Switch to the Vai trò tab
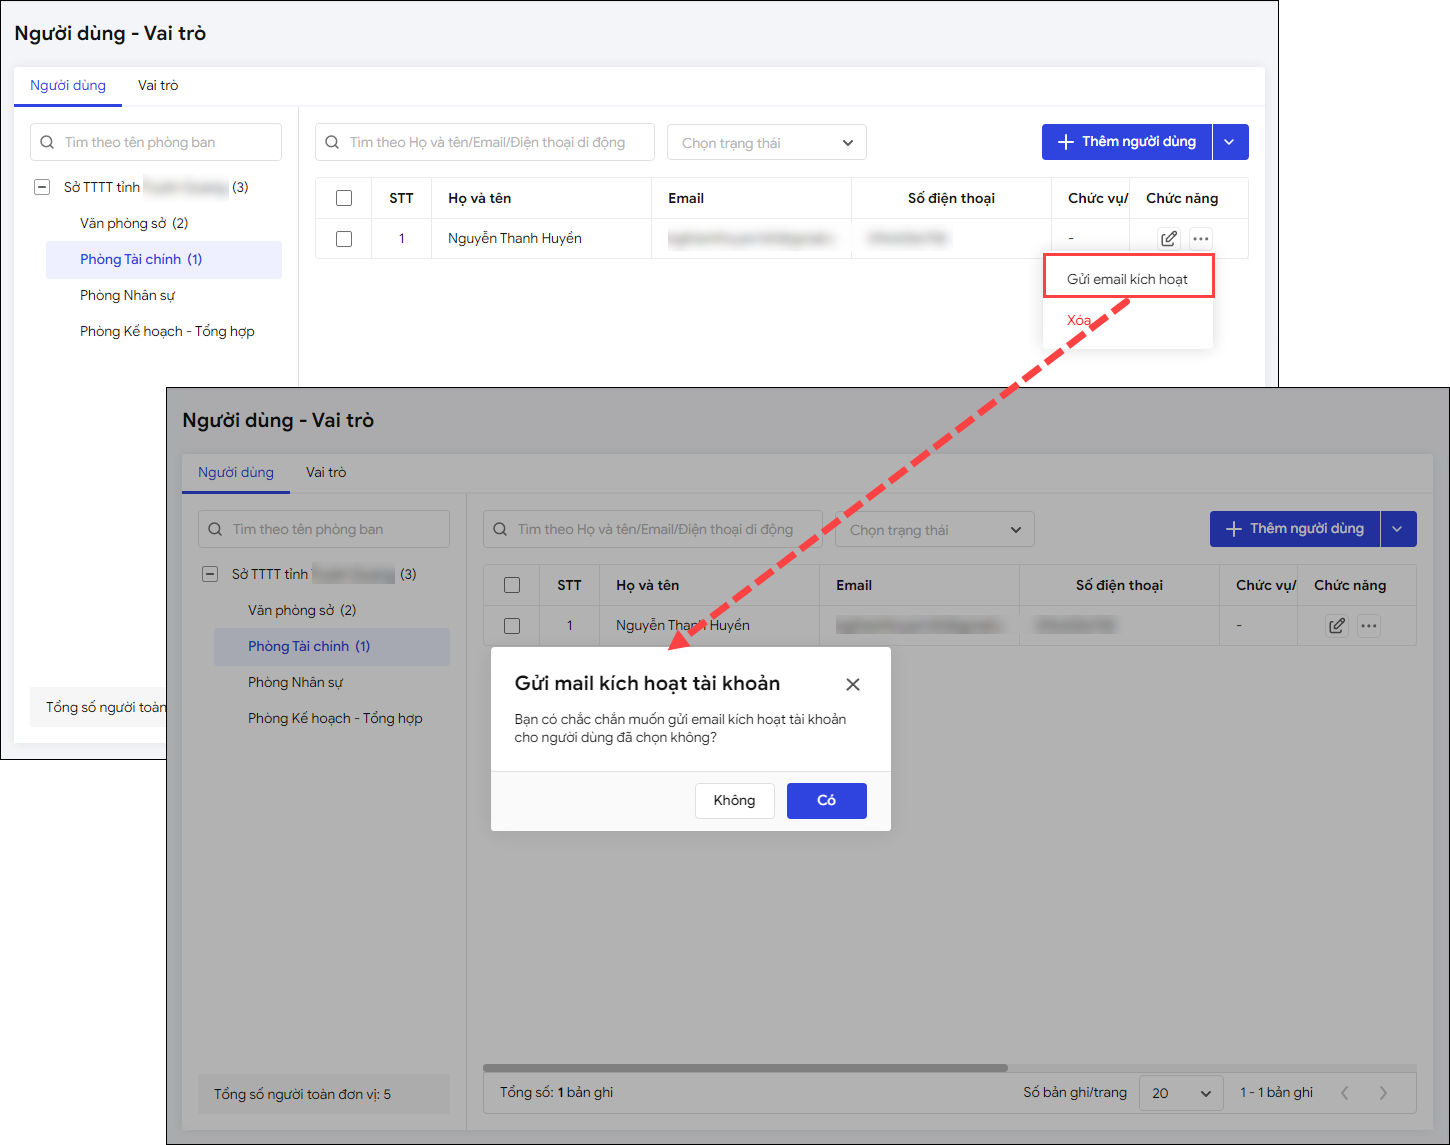Viewport: 1450px width, 1145px height. pos(158,86)
